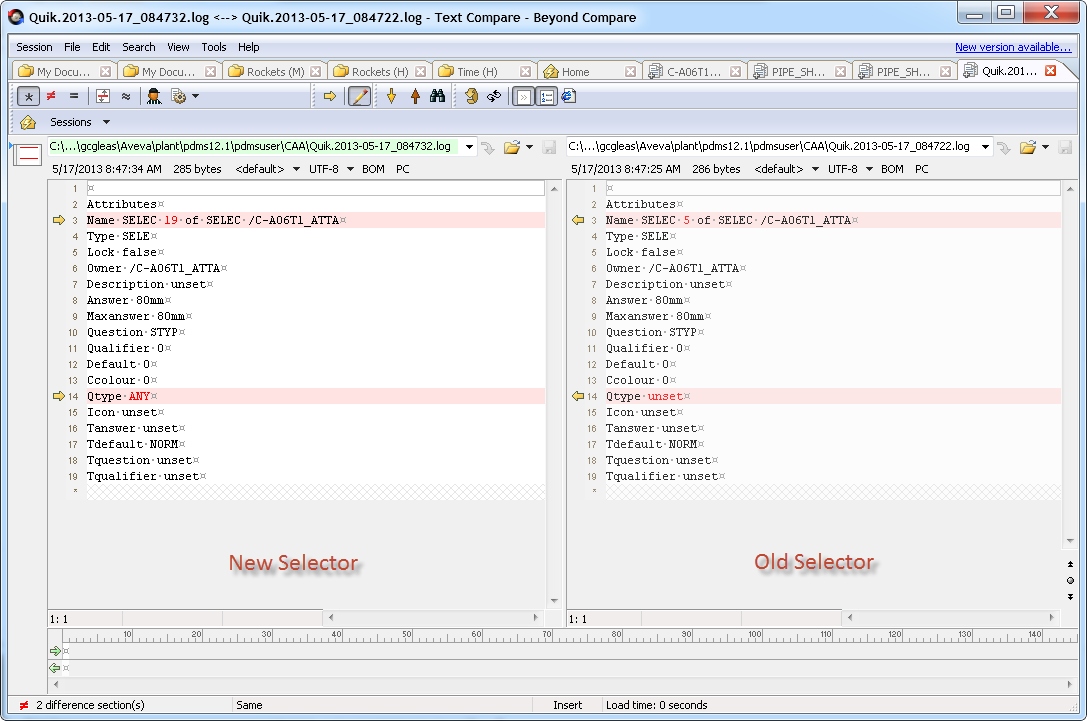The image size is (1087, 721).
Task: Close the Time (H) tab
Action: click(525, 71)
